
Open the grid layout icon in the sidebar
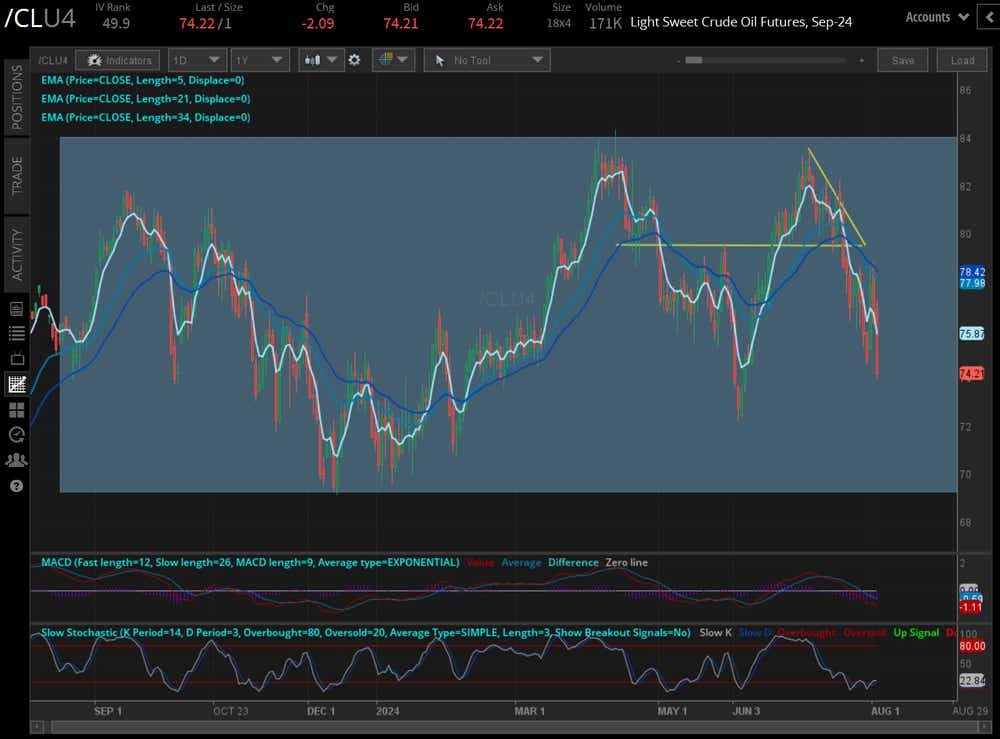tap(15, 410)
